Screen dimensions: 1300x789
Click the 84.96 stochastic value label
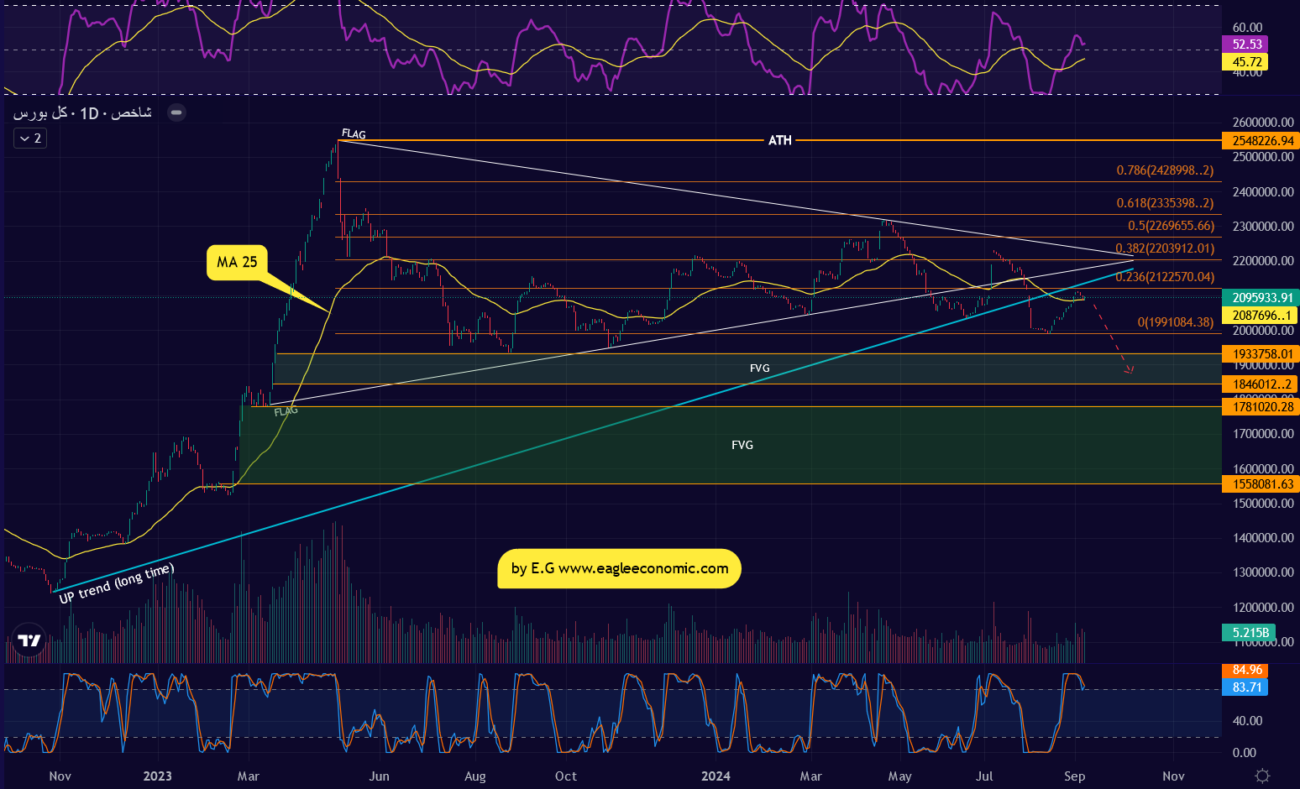tap(1244, 670)
